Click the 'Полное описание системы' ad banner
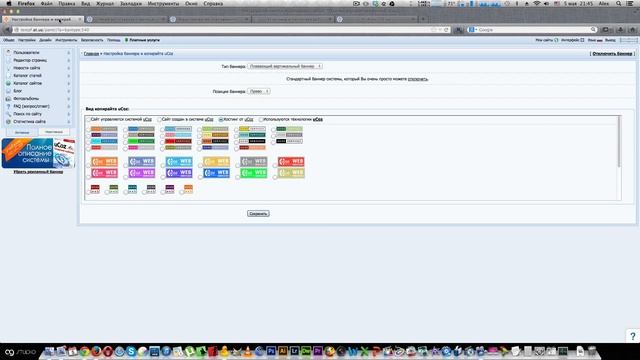 (38, 153)
